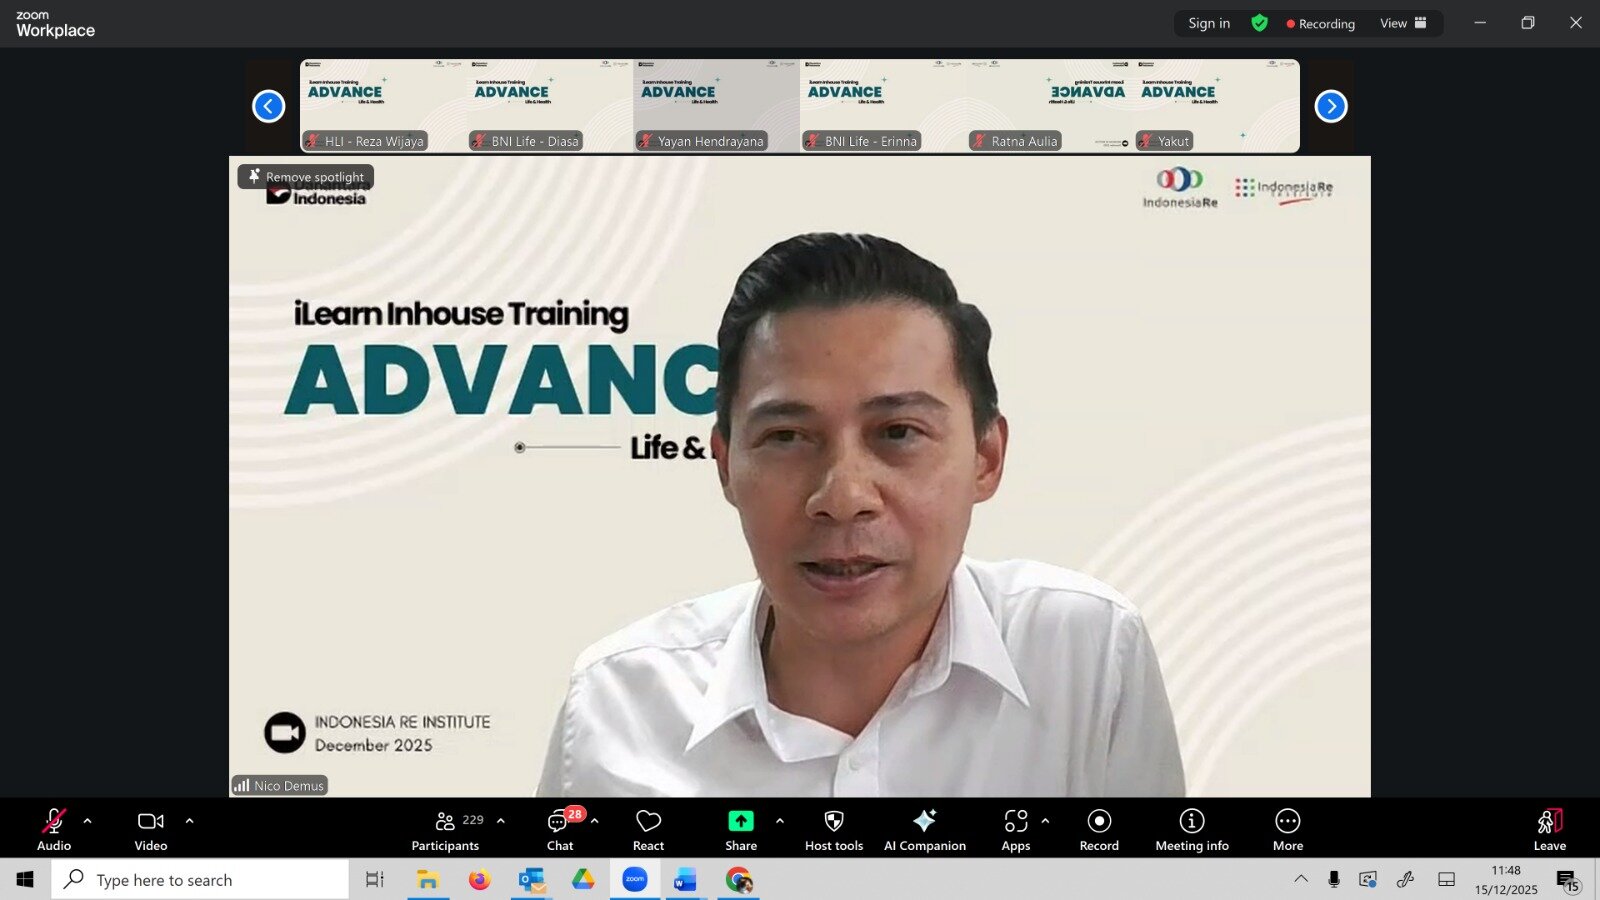Launch AI Companion
This screenshot has width=1600, height=900.
(924, 830)
